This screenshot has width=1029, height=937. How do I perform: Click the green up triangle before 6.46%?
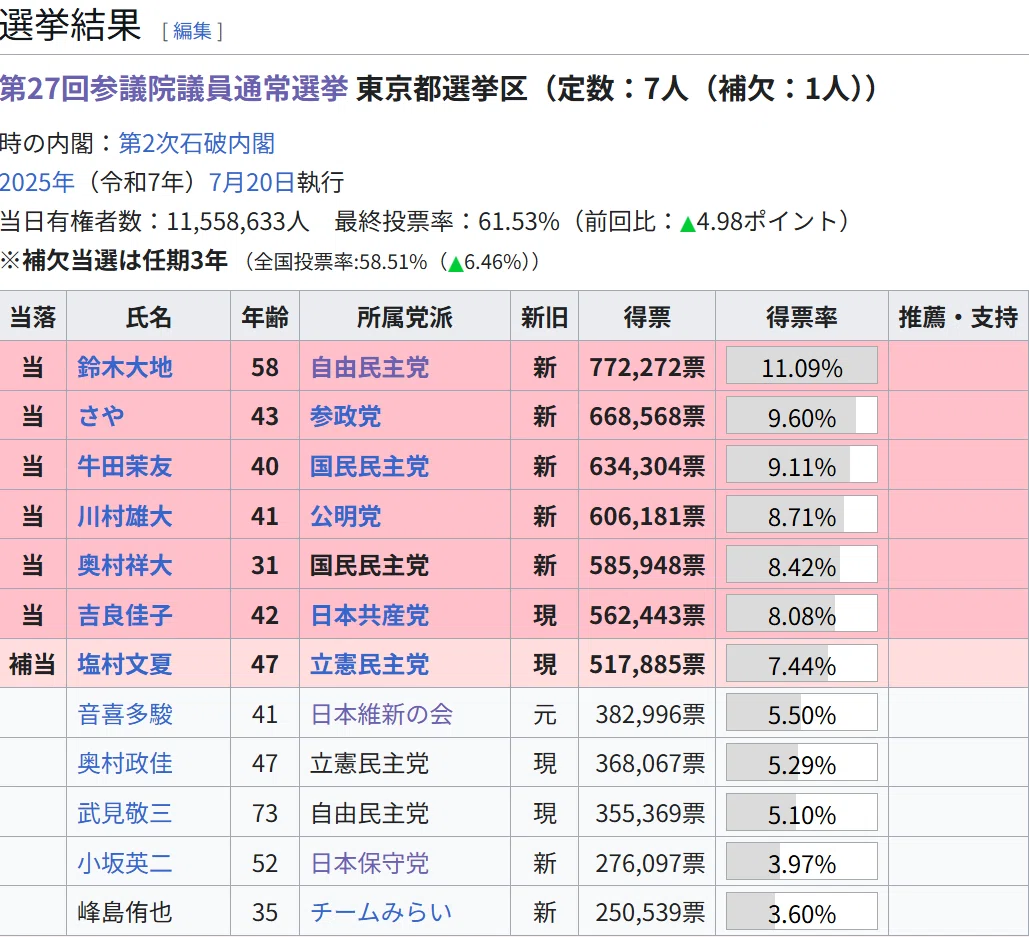pos(456,263)
